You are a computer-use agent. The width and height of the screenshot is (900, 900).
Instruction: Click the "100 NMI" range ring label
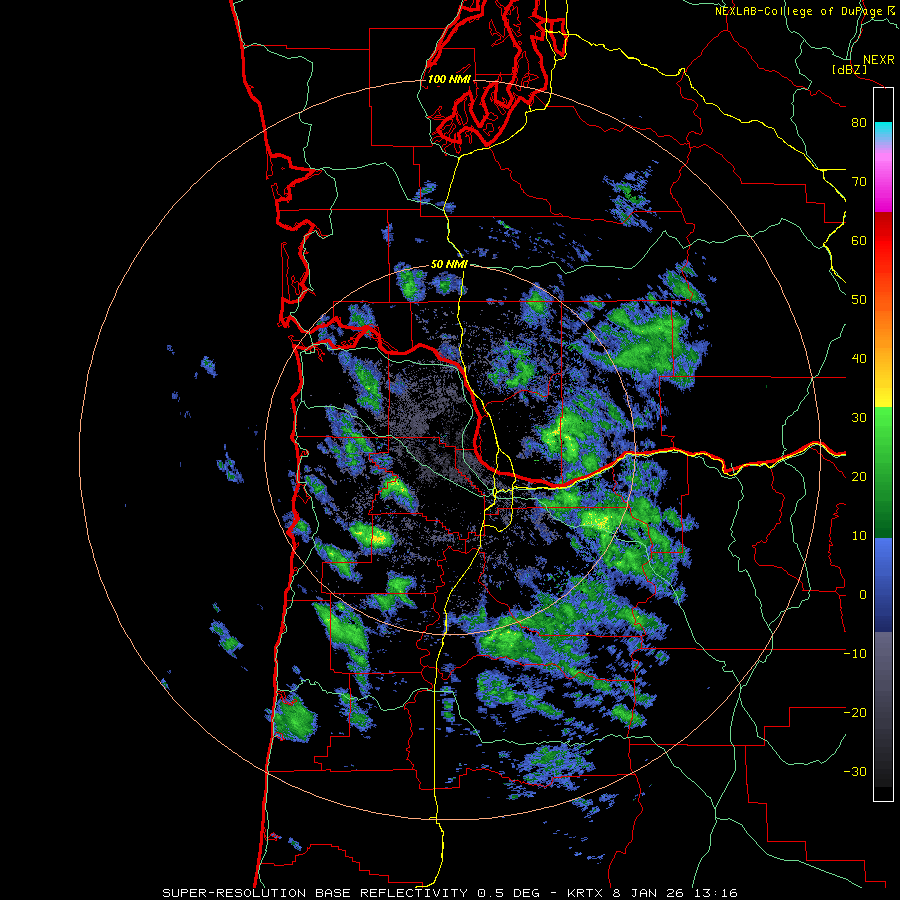click(449, 79)
